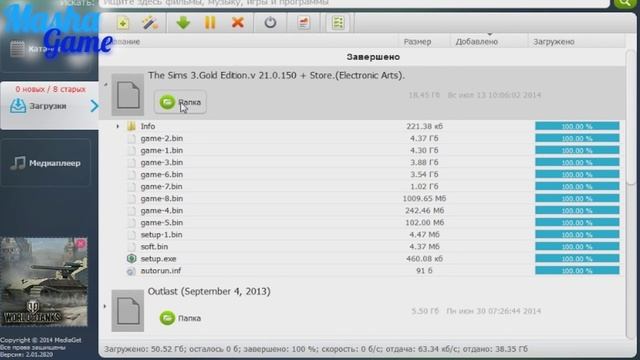Pause downloads with the orange pause icon
Screen dimensions: 640x360
coord(210,22)
